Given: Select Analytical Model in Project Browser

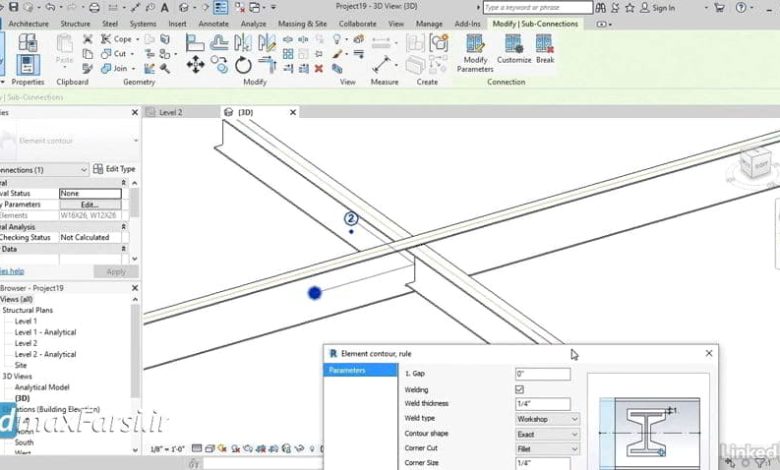Looking at the screenshot, I should (42, 387).
